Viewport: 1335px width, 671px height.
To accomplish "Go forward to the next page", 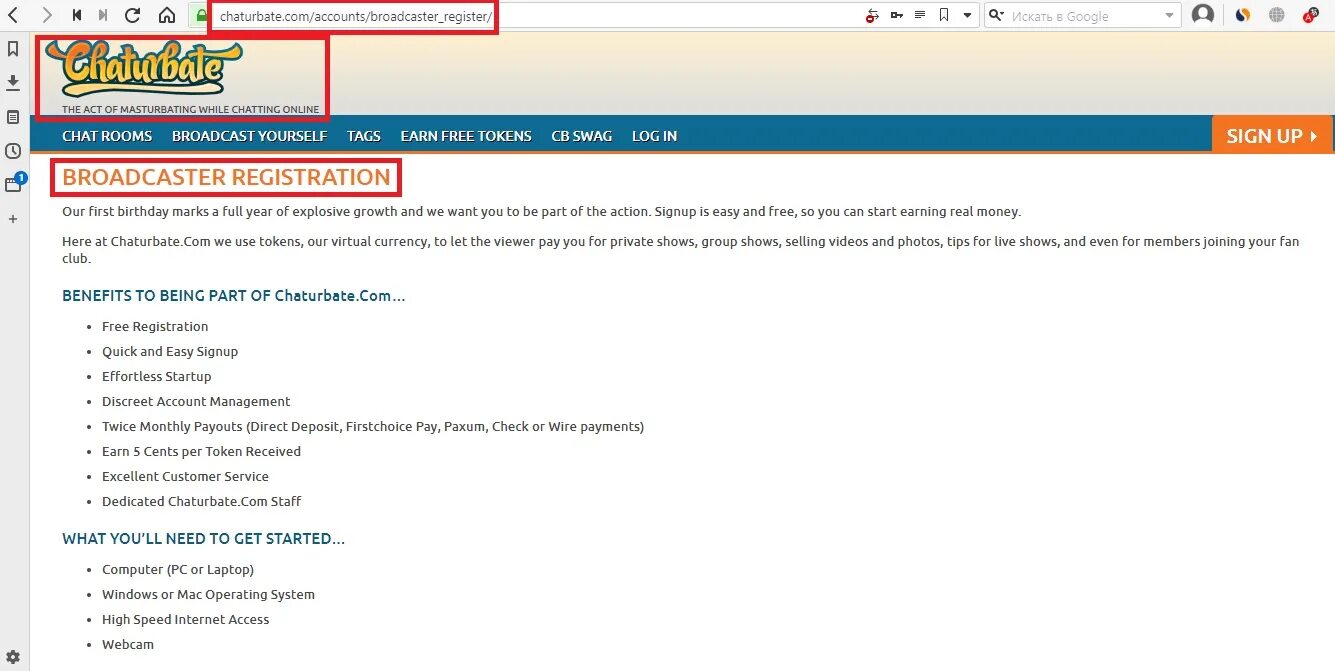I will [x=46, y=15].
